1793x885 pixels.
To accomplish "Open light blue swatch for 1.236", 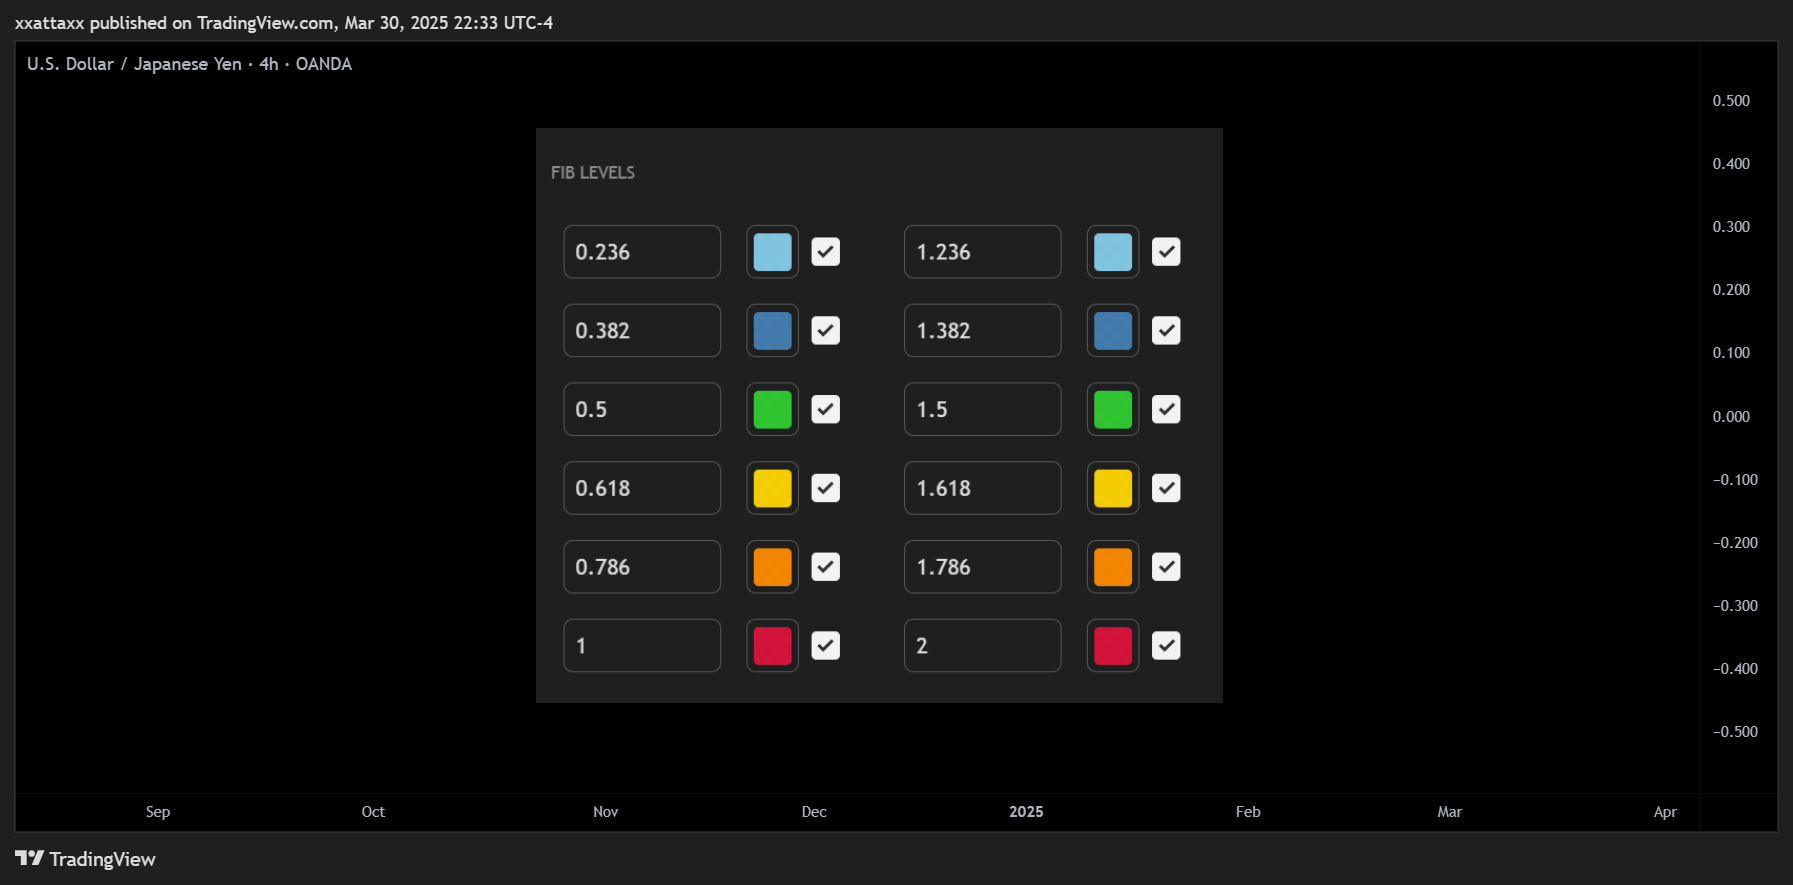I will coord(1113,252).
